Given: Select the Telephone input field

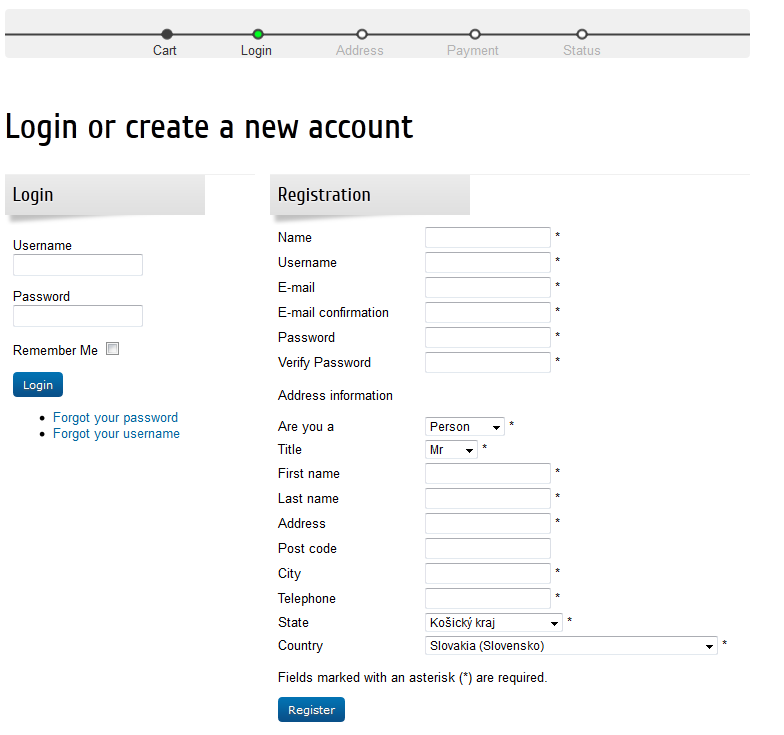Looking at the screenshot, I should 488,598.
